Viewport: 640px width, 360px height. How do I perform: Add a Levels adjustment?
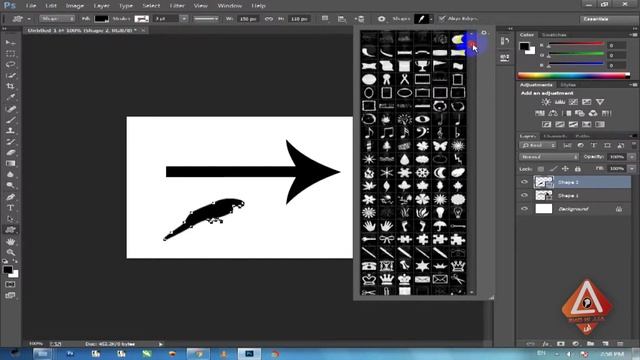click(560, 102)
